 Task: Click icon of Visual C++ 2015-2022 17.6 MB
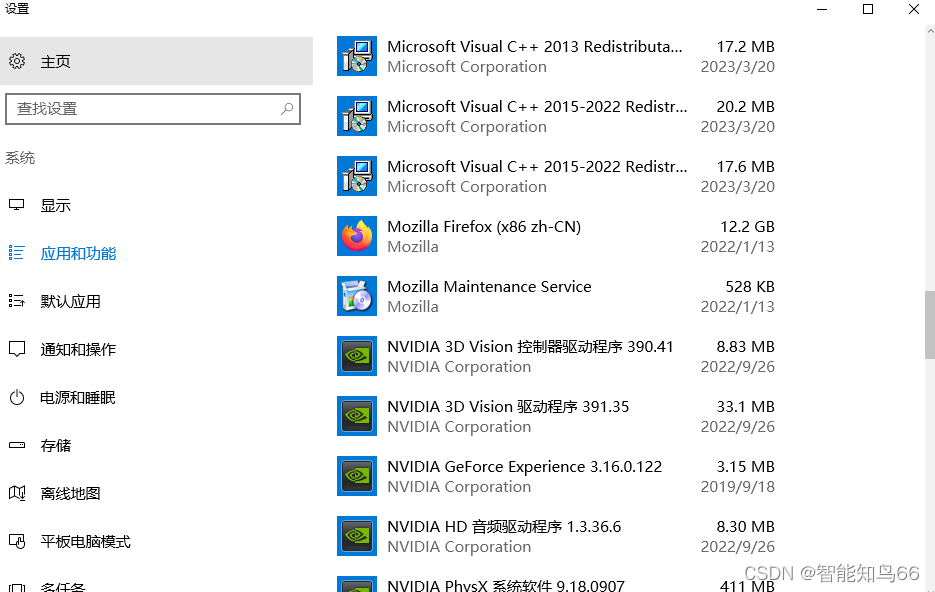(357, 176)
